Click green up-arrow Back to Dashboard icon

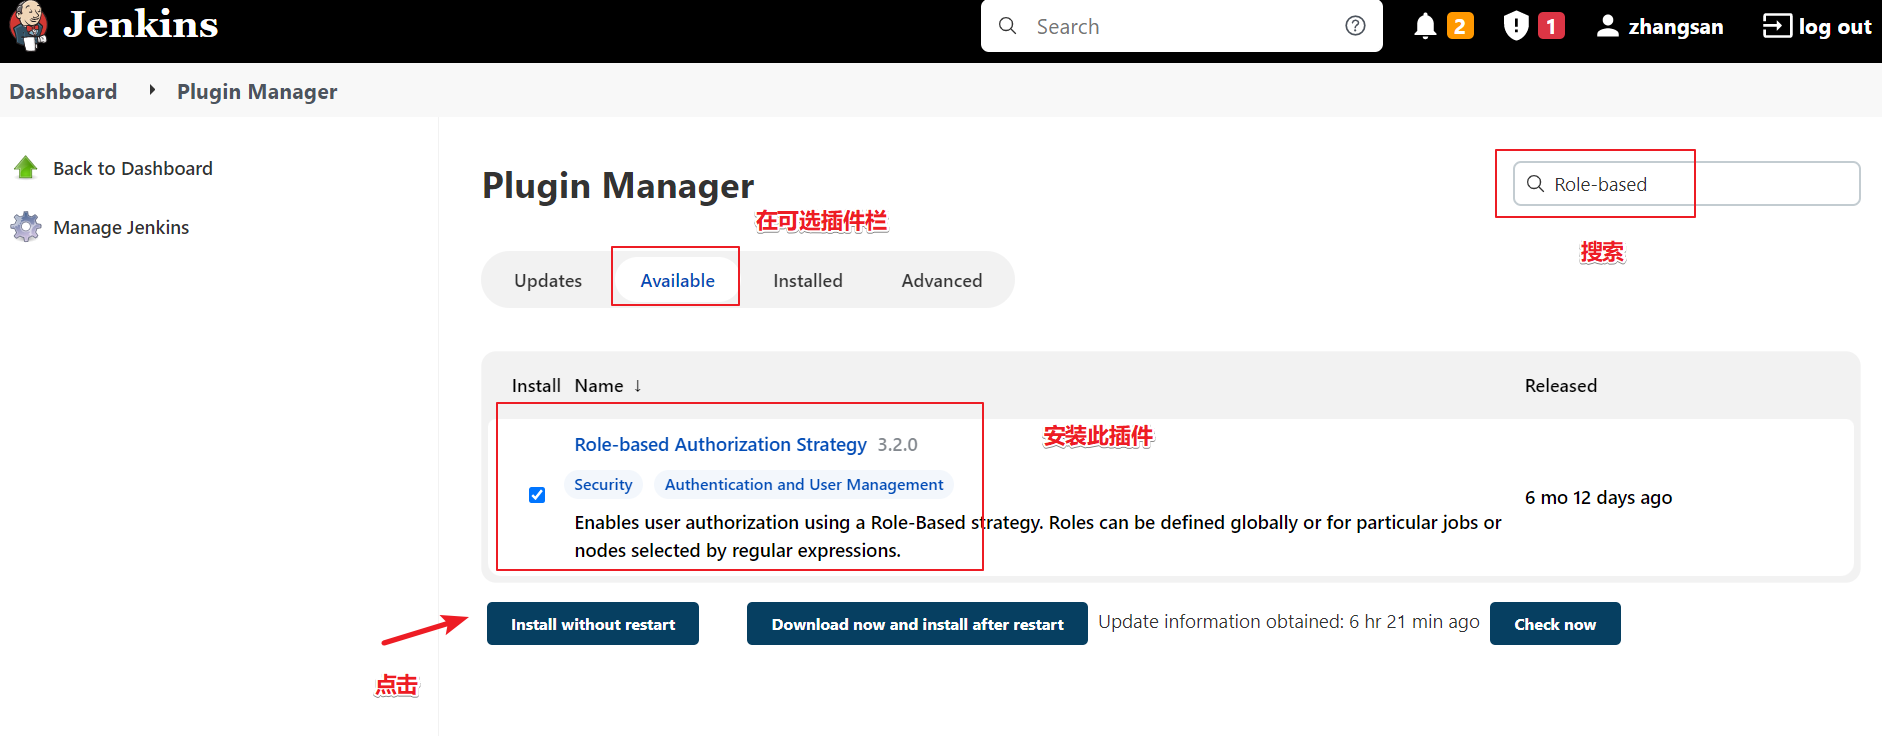[x=26, y=168]
